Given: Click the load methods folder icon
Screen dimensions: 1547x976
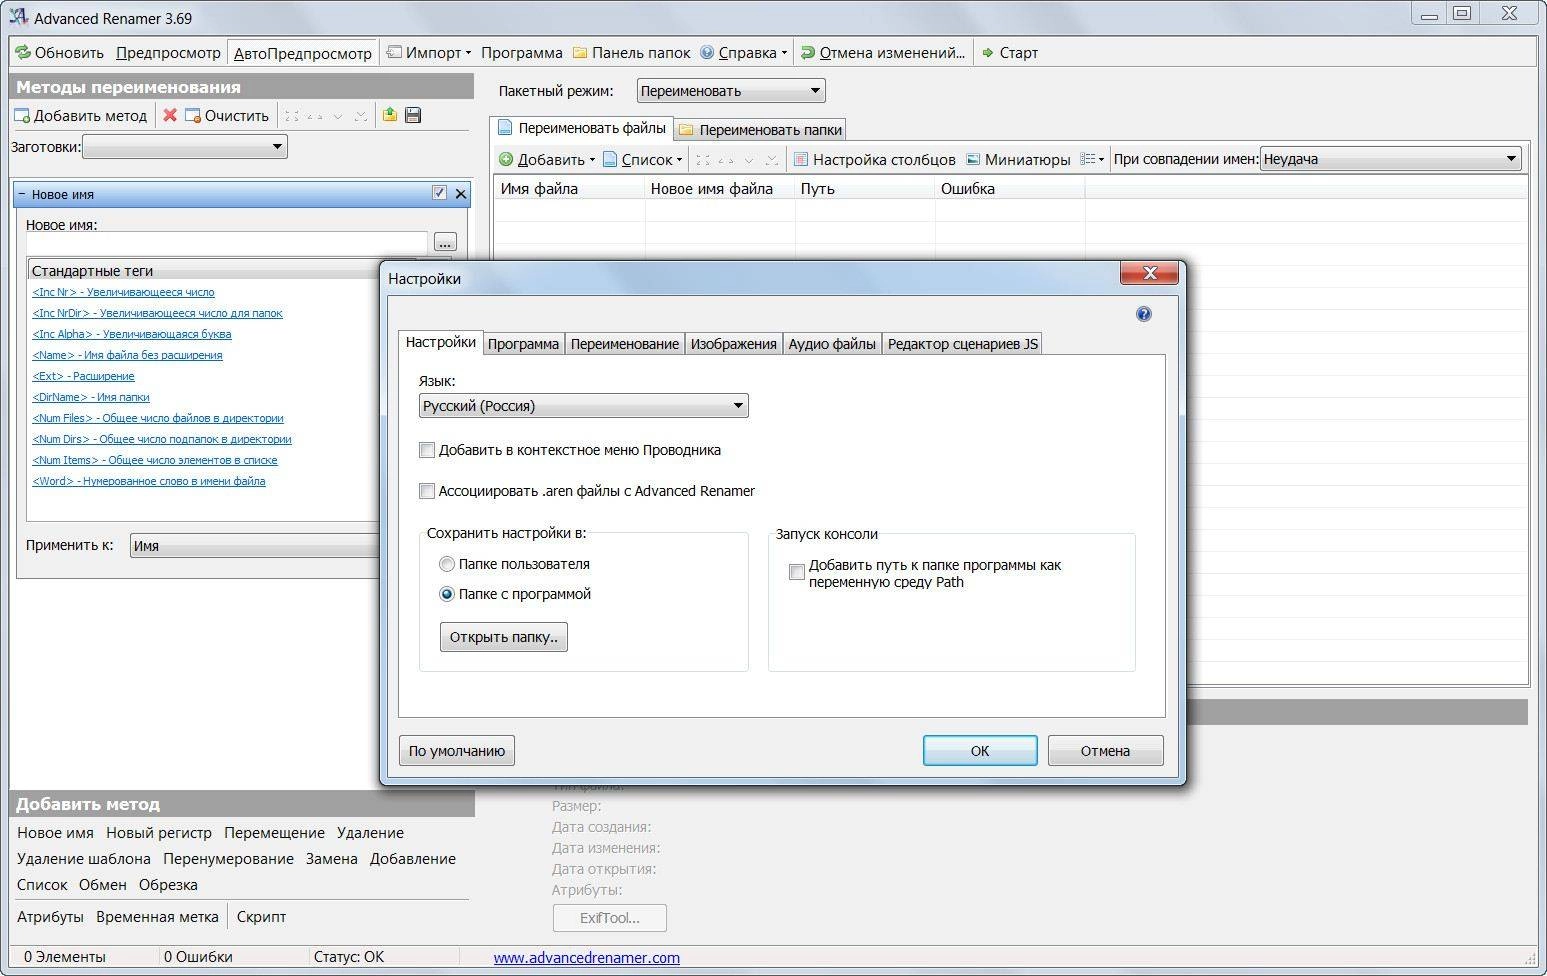Looking at the screenshot, I should [390, 115].
